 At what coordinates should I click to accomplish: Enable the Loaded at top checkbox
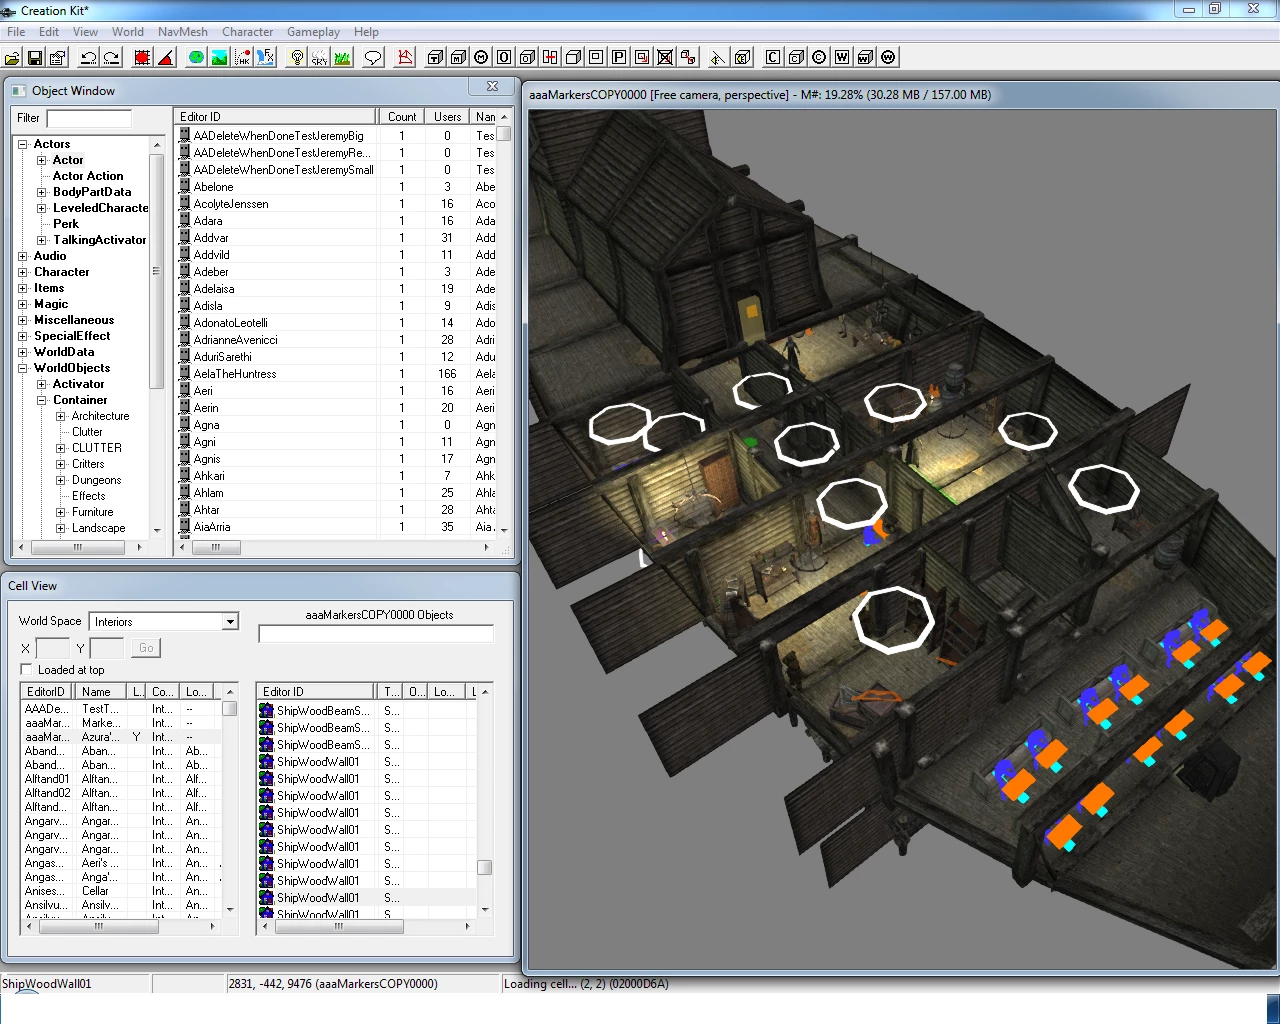pyautogui.click(x=27, y=669)
